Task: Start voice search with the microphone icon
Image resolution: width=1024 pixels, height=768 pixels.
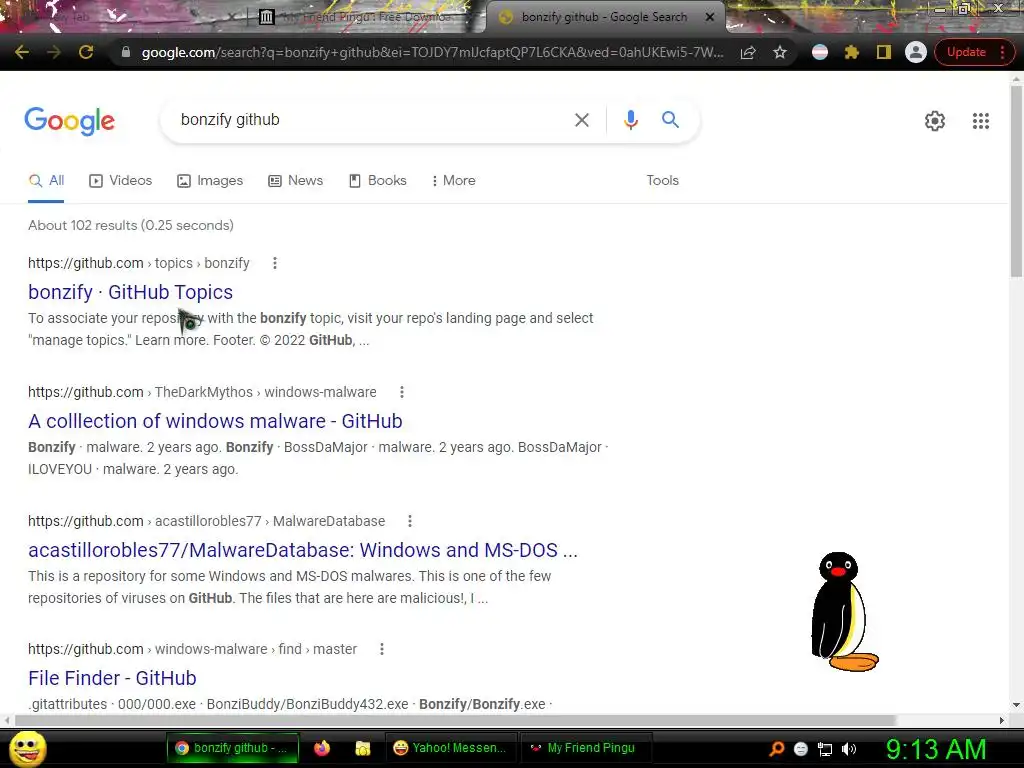Action: coord(630,120)
